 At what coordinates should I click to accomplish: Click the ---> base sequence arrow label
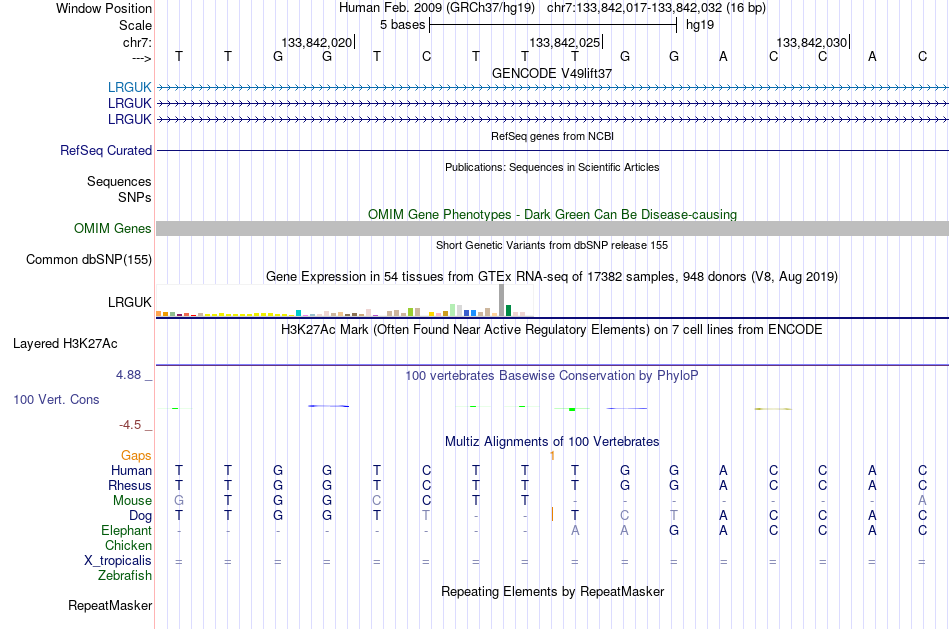pos(141,58)
